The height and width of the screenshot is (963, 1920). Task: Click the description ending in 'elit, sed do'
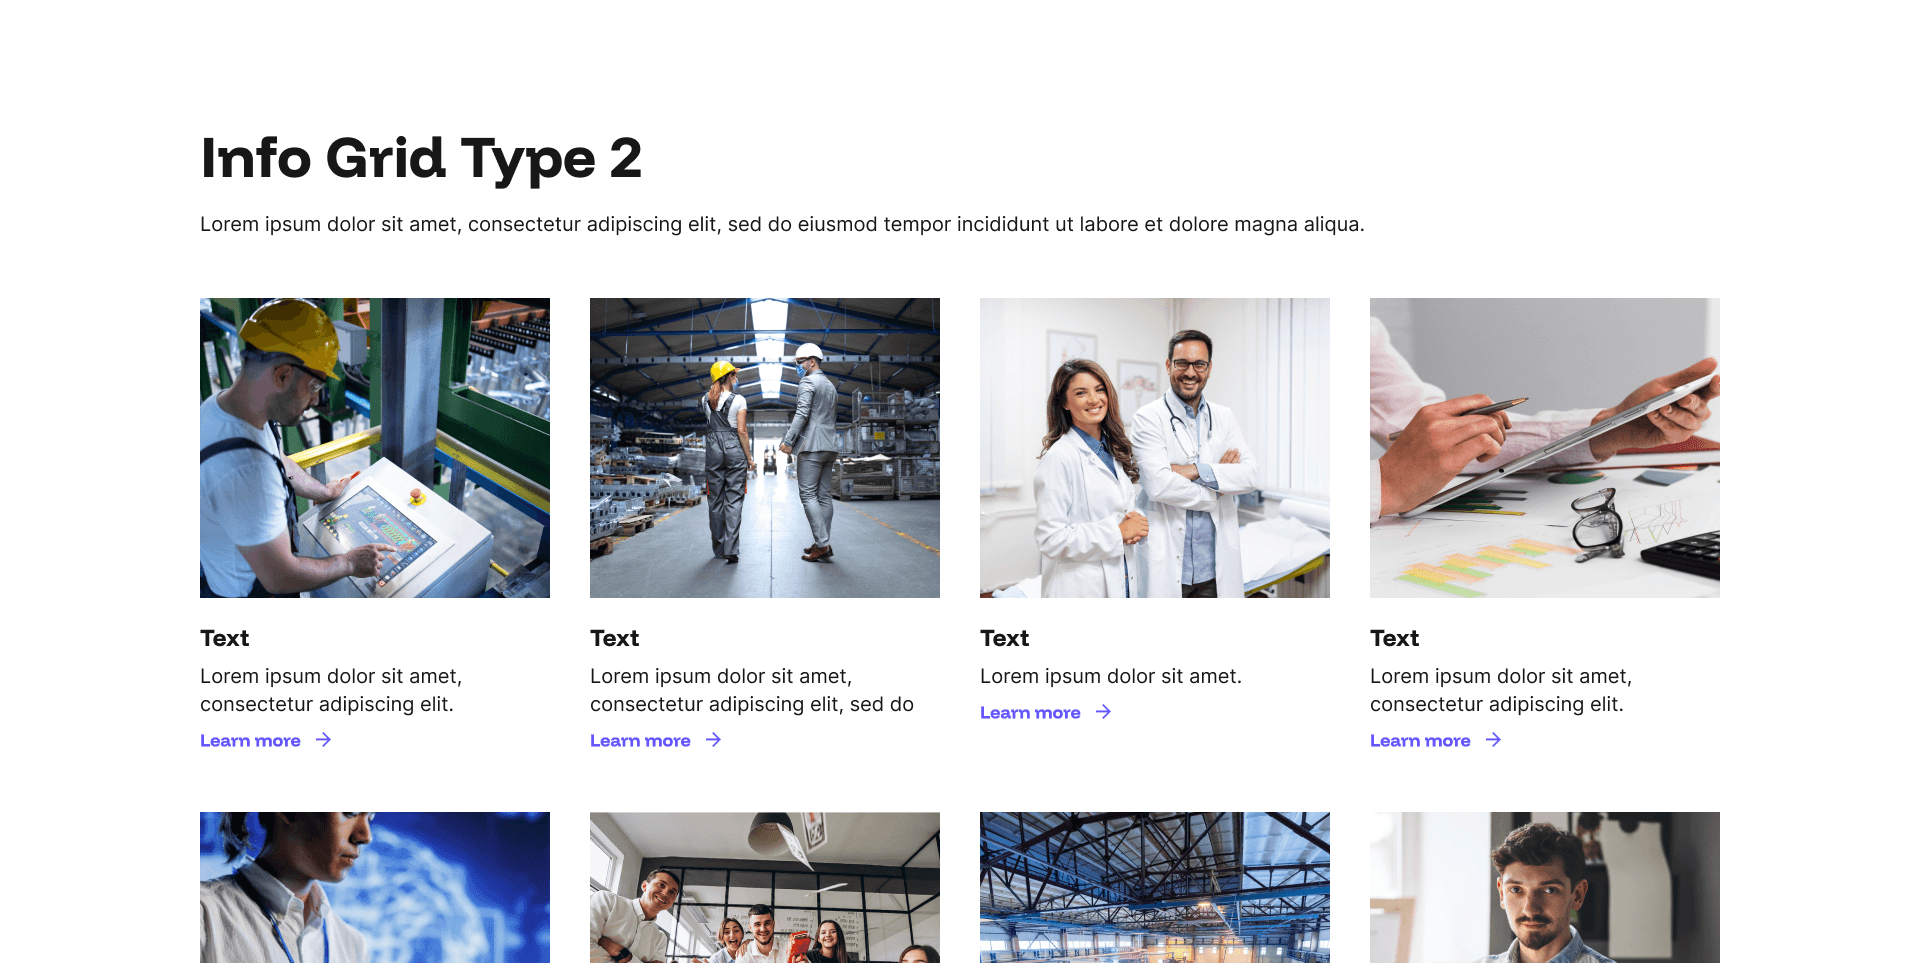pyautogui.click(x=752, y=690)
